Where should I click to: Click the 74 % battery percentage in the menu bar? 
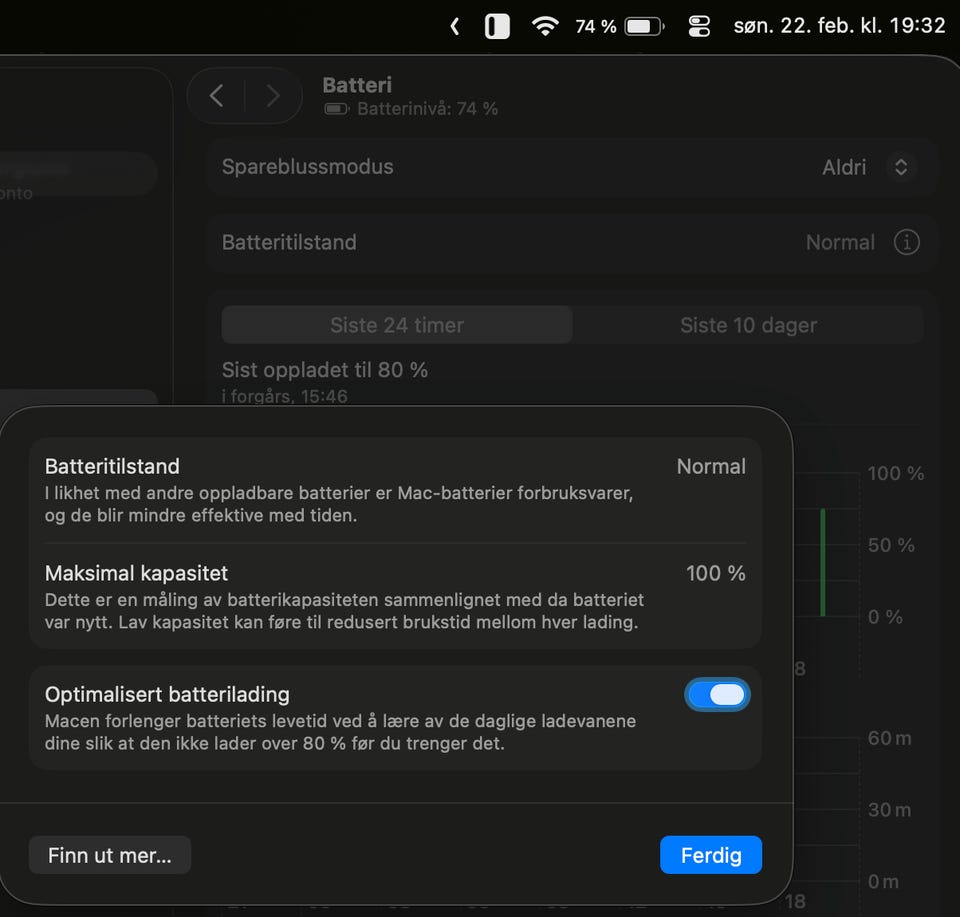tap(595, 26)
